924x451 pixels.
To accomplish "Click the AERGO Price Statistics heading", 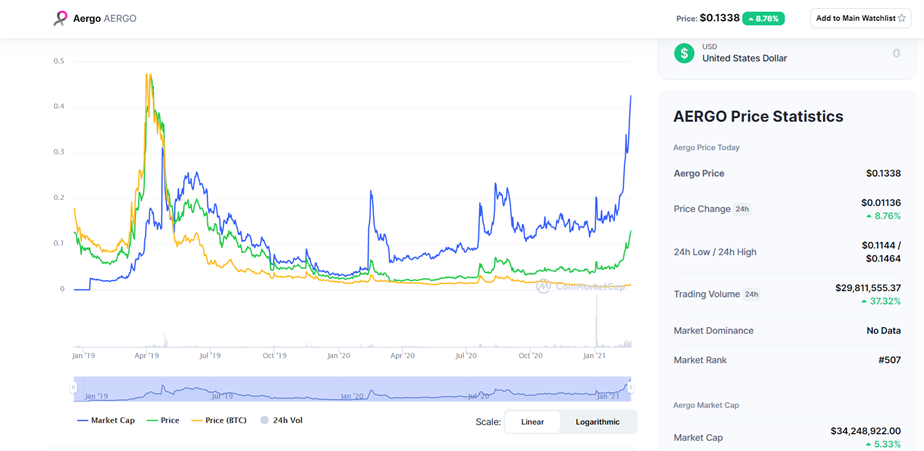I will point(758,116).
